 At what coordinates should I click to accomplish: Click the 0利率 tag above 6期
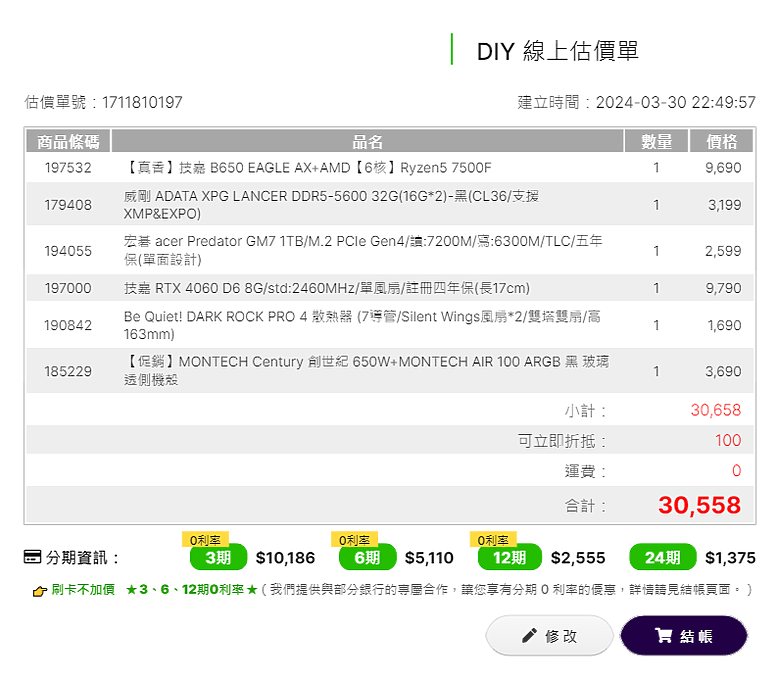[x=355, y=540]
